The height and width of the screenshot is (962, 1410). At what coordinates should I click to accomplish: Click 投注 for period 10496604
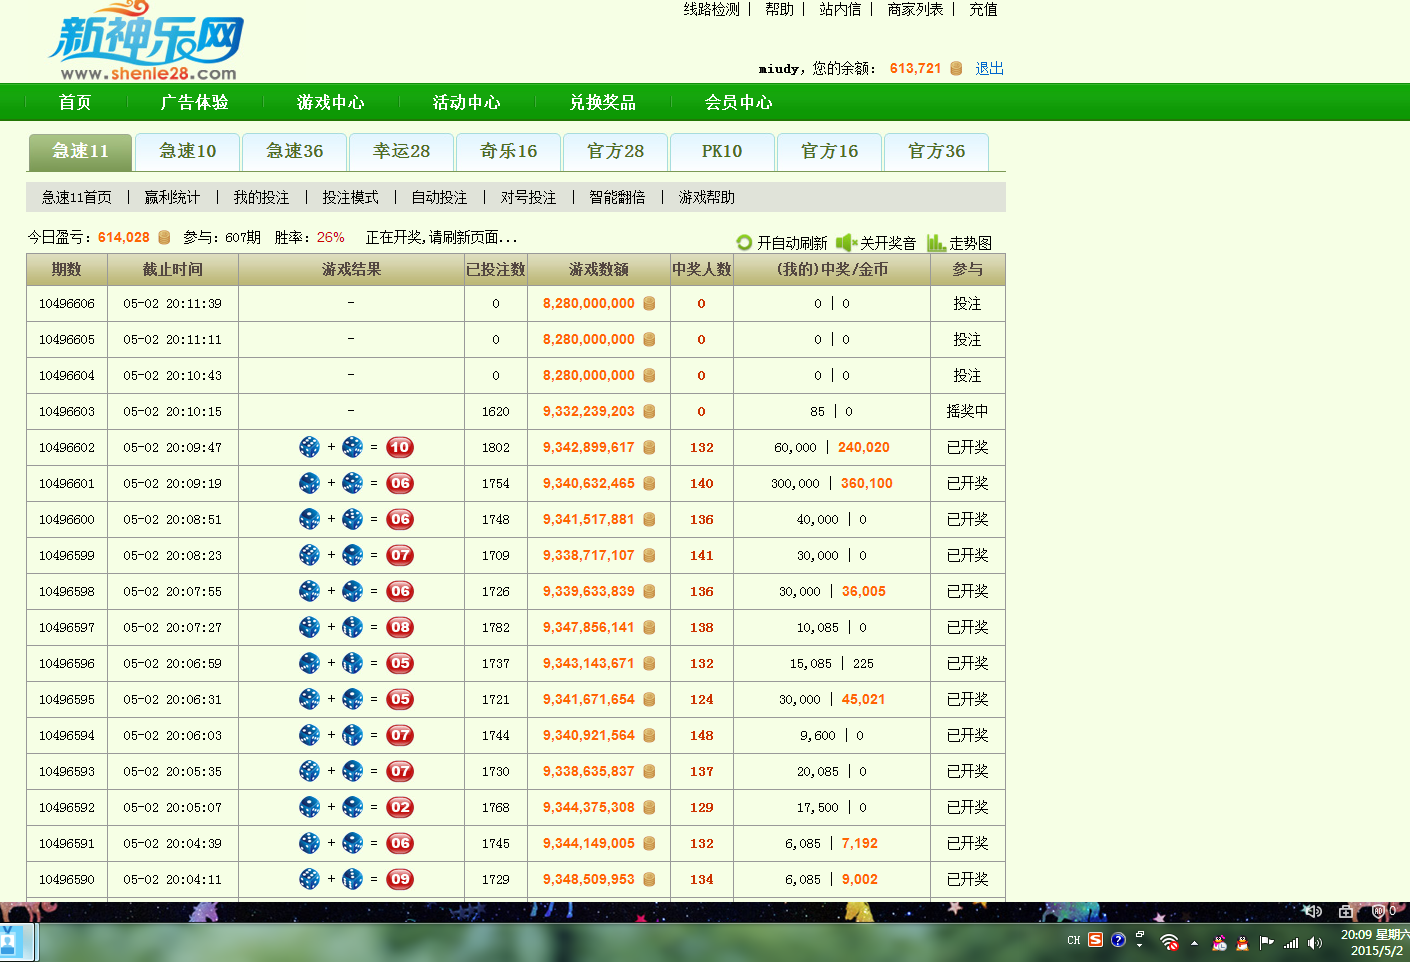(967, 375)
